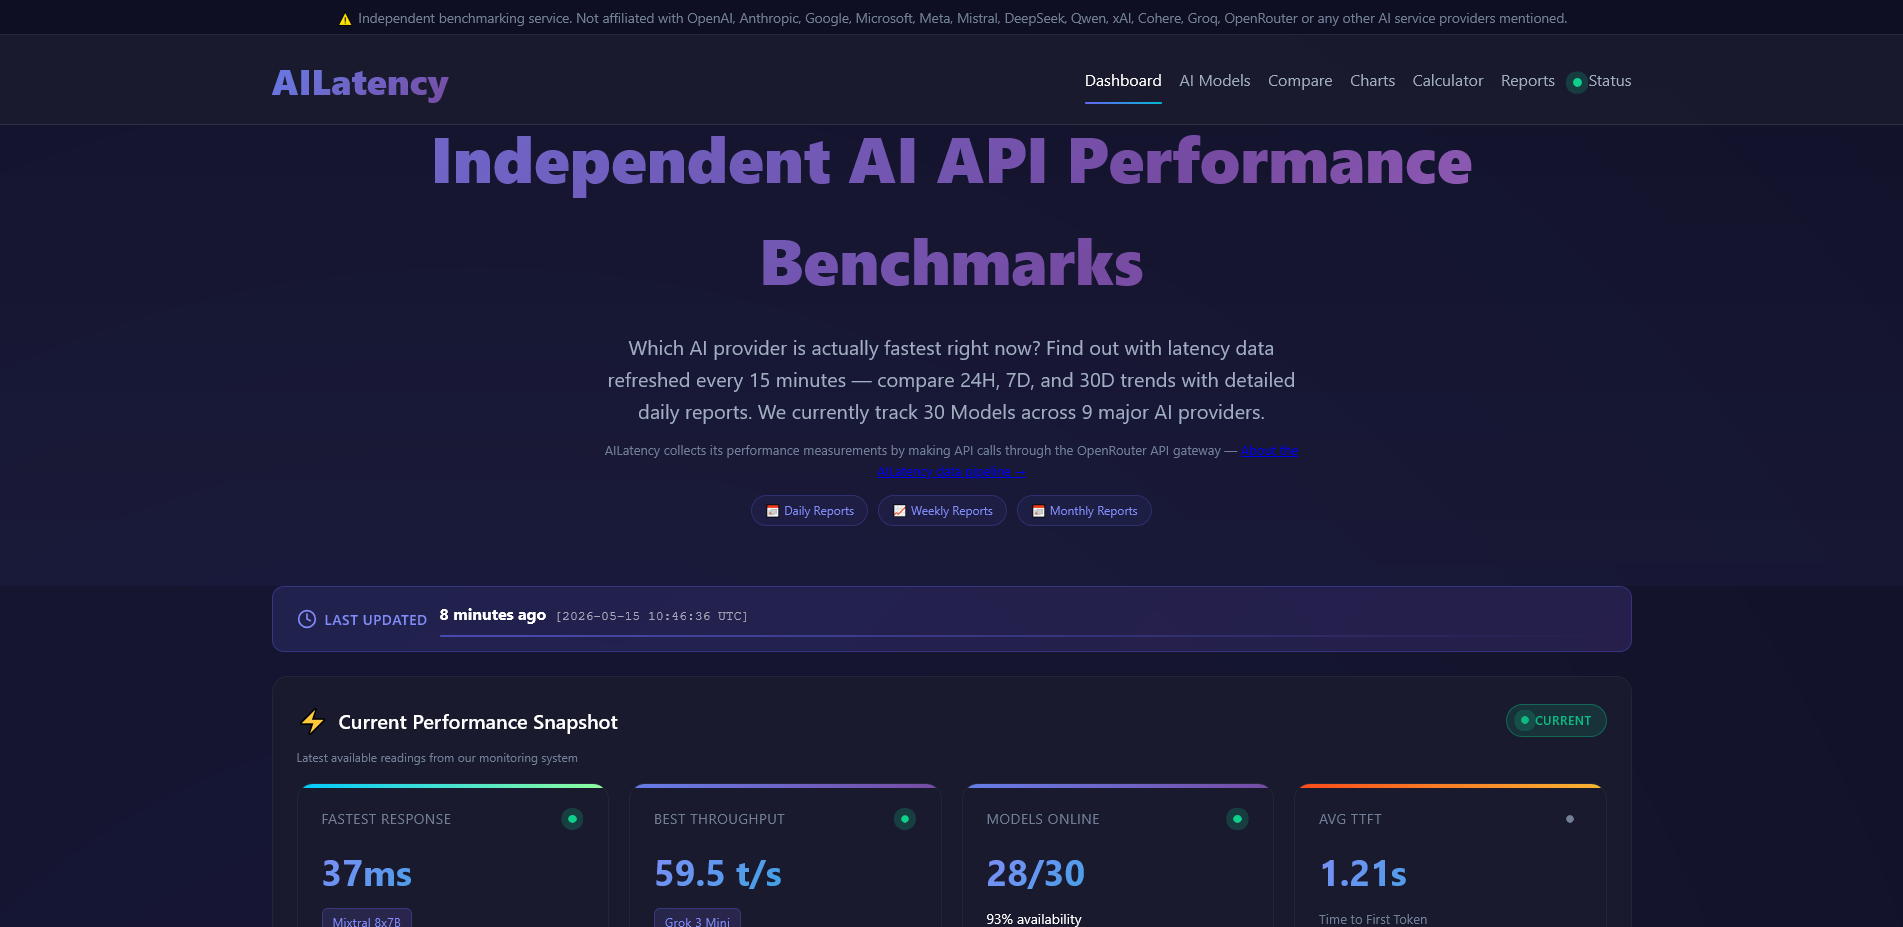Click the MODELS ONLINE card label
1903x927 pixels.
(x=1043, y=819)
